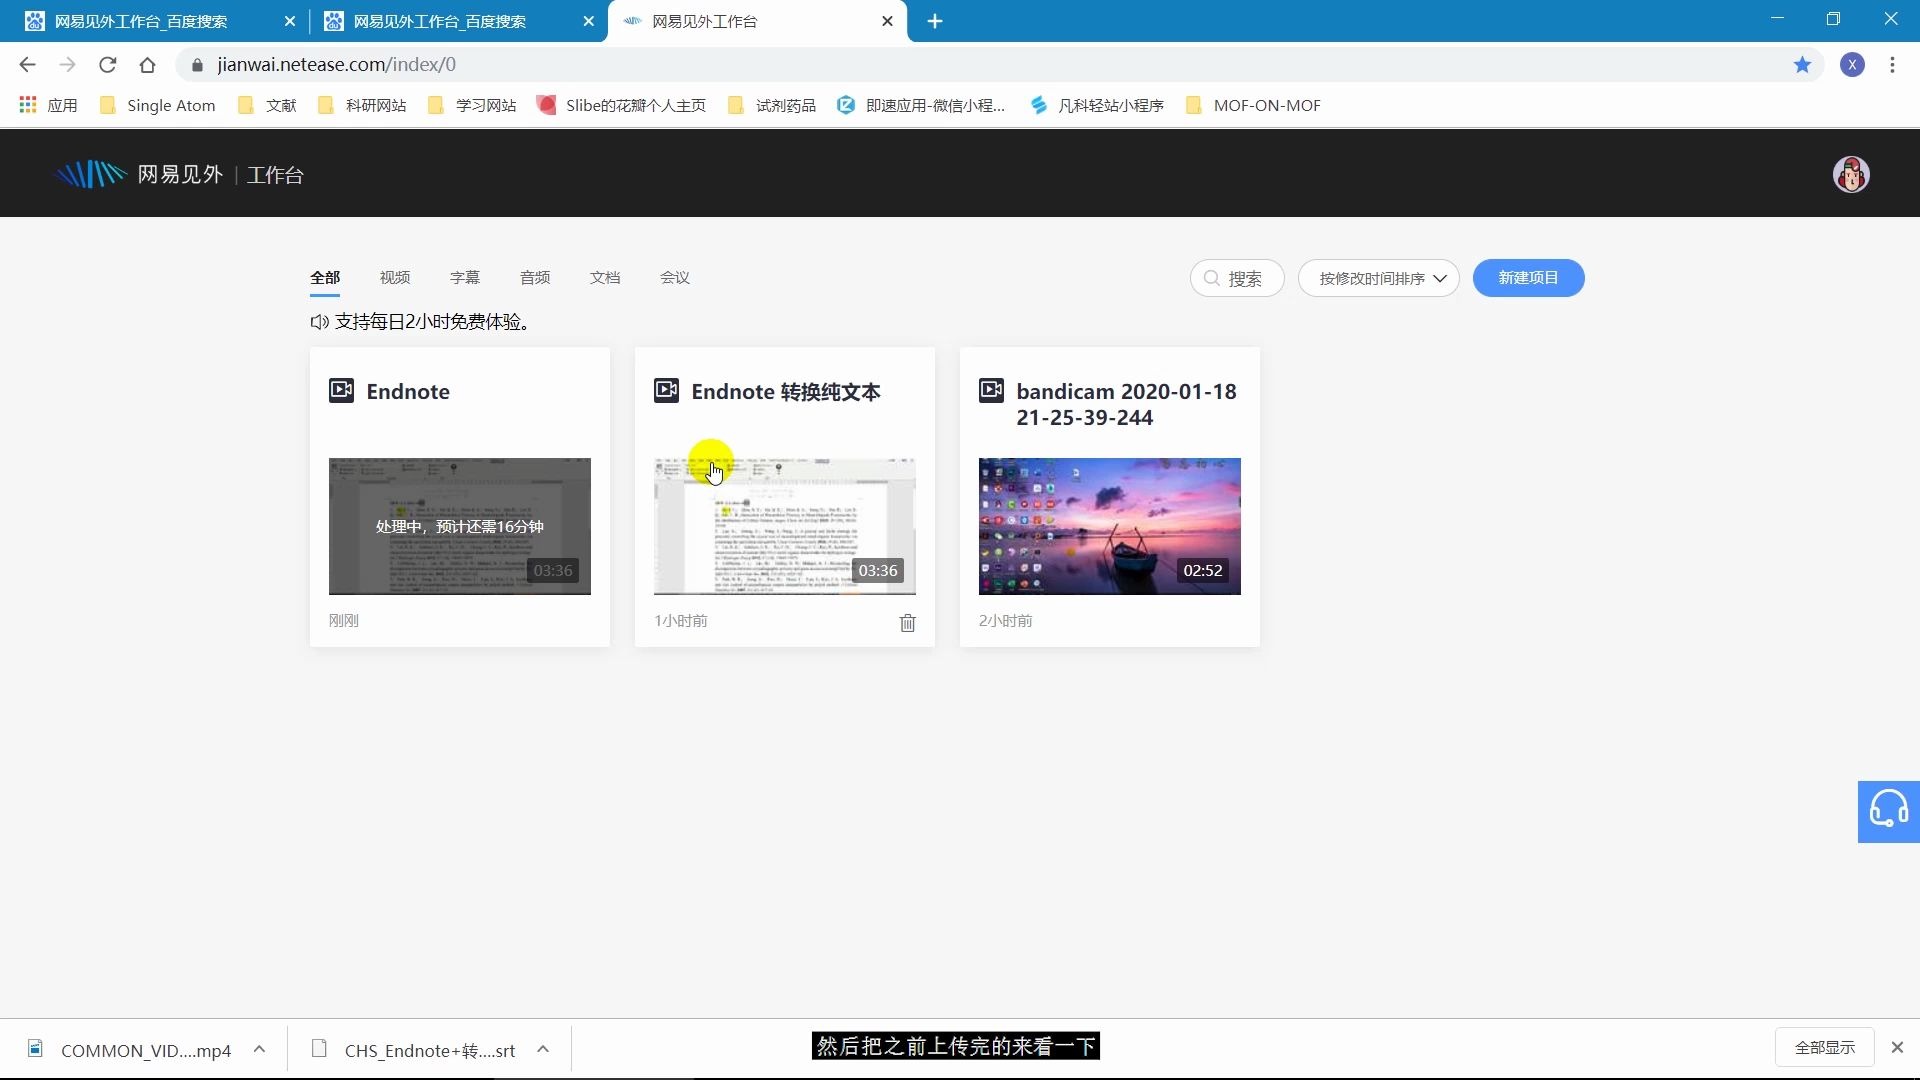This screenshot has width=1920, height=1080.
Task: Open the 科研网站 bookmark folder
Action: click(362, 105)
